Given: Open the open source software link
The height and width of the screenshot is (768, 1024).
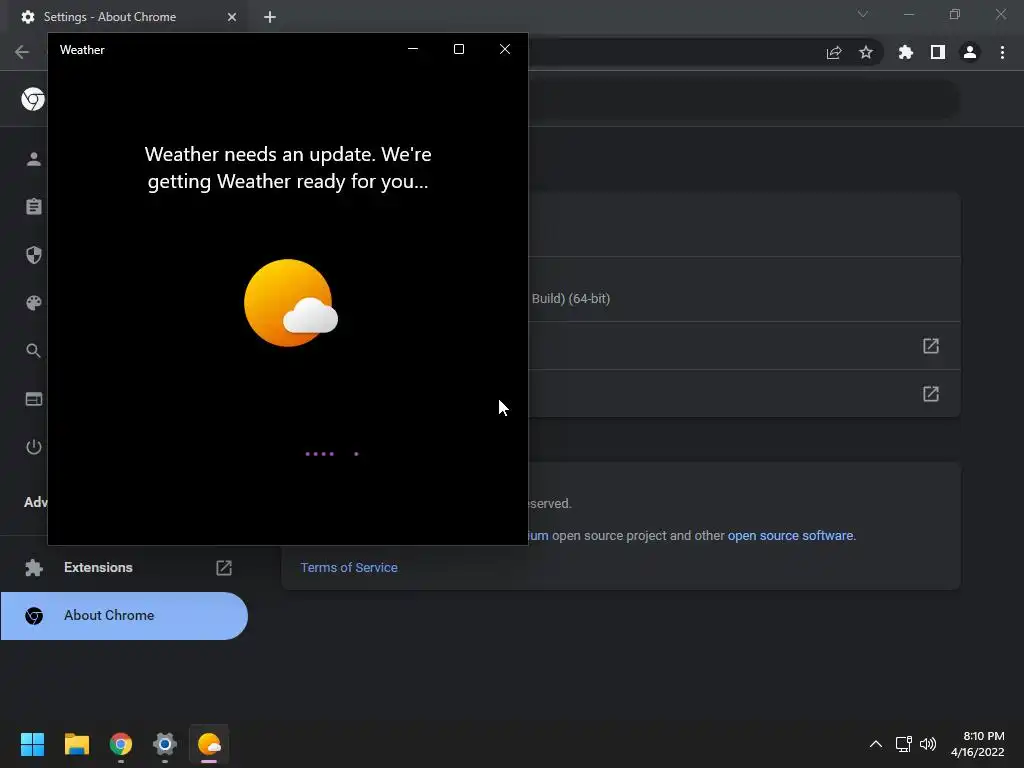Looking at the screenshot, I should 790,536.
